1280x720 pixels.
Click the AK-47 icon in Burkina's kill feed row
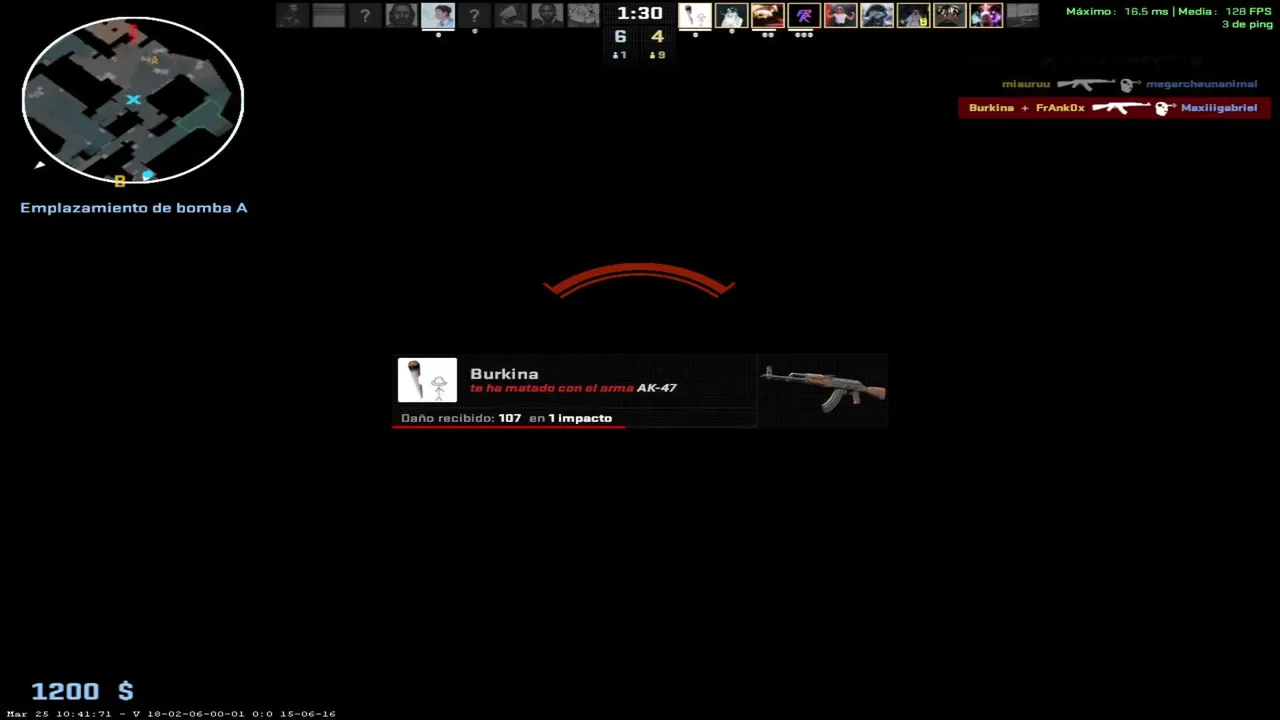click(1121, 107)
